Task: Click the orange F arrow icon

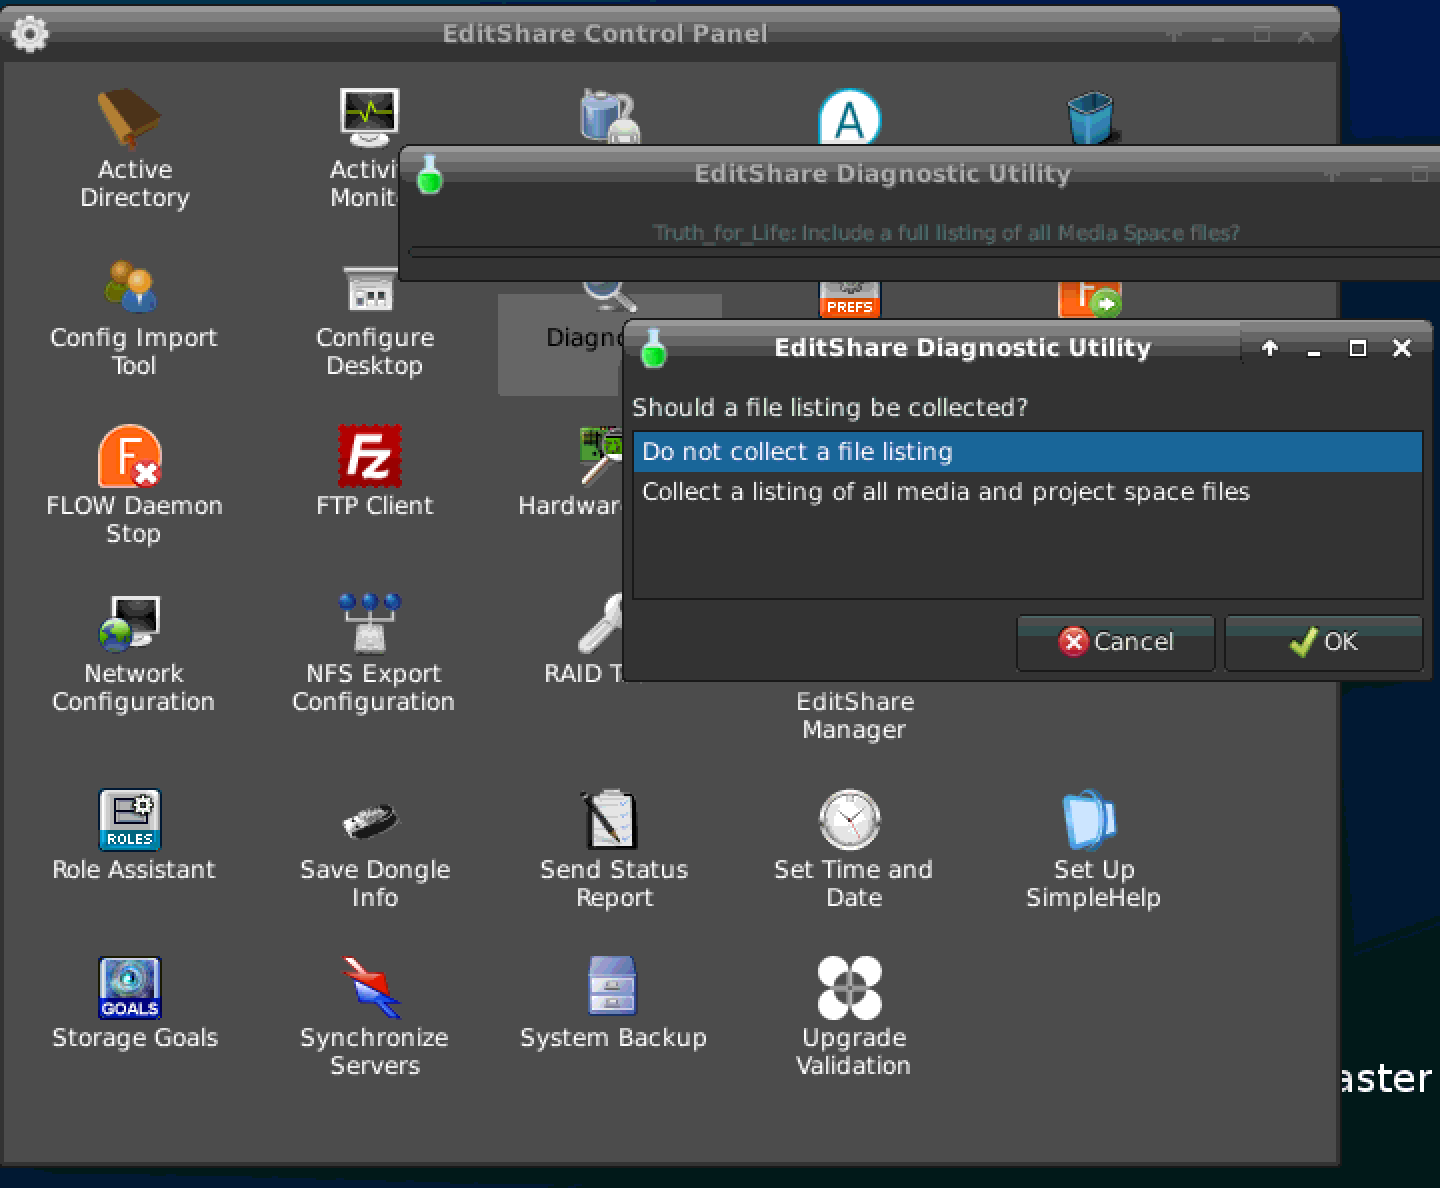Action: click(x=1090, y=299)
